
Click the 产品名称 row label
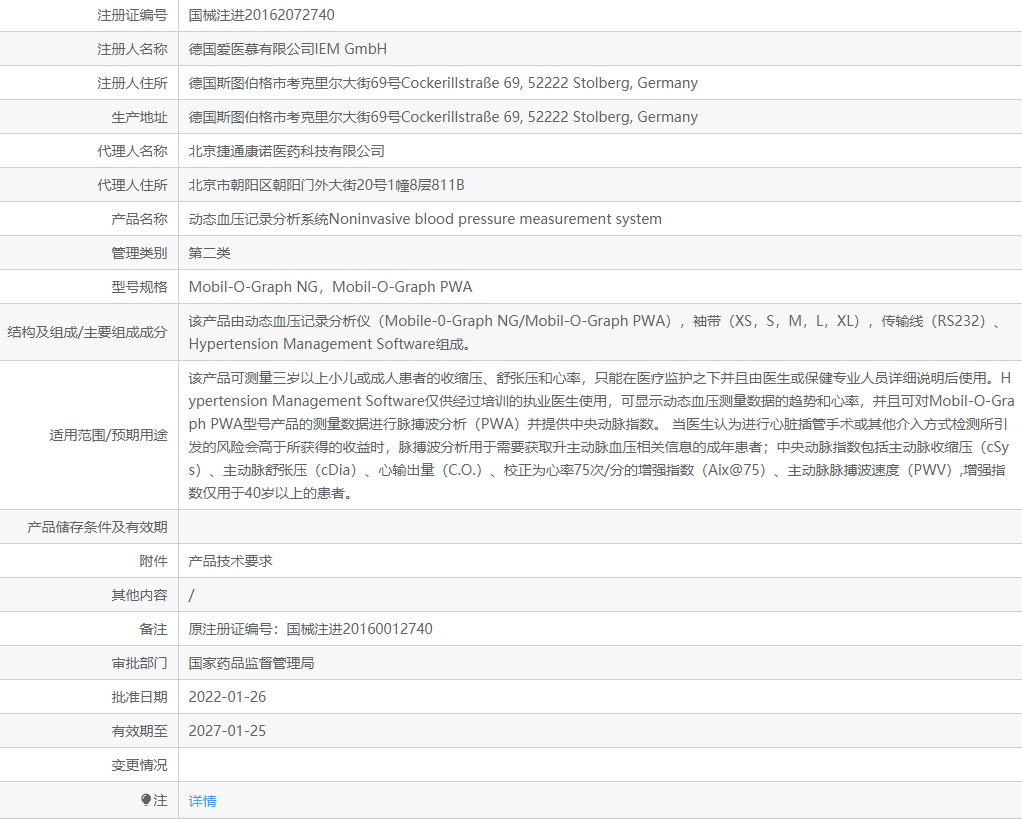[x=139, y=219]
